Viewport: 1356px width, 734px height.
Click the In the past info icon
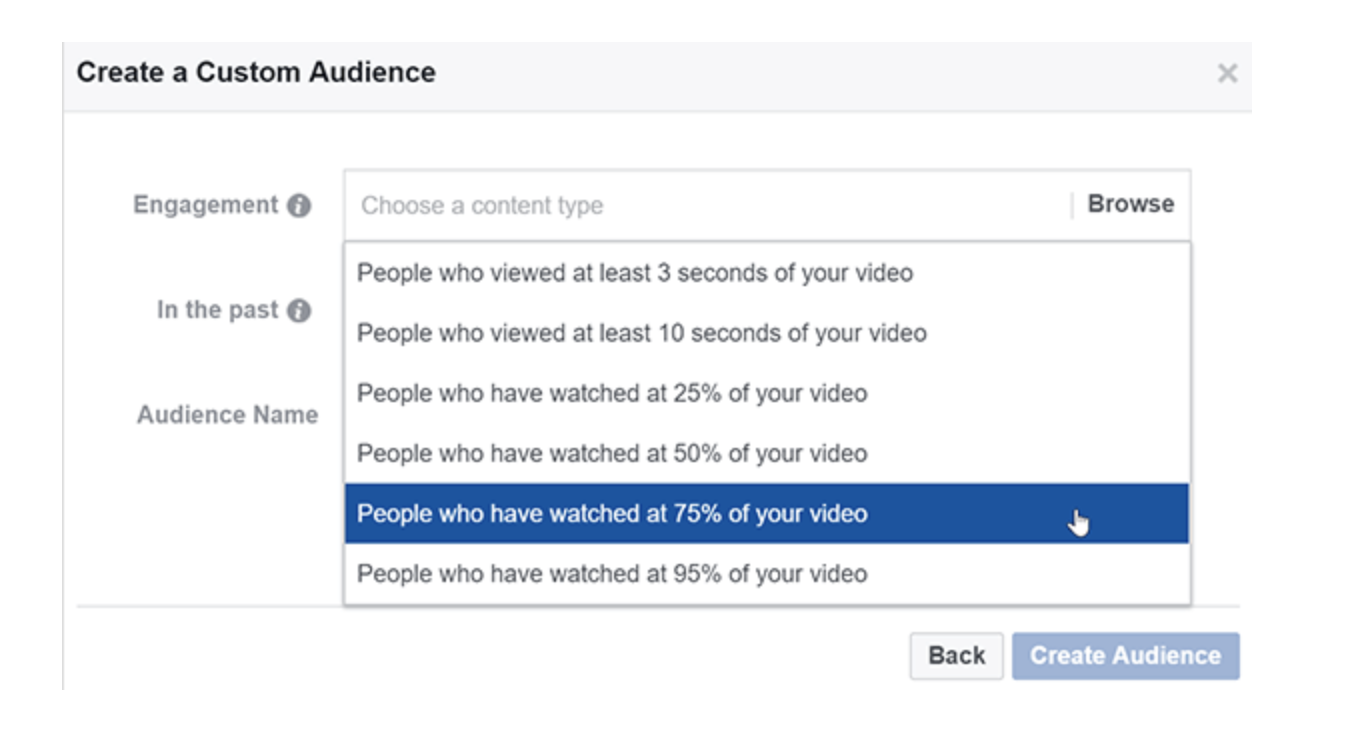(x=298, y=311)
